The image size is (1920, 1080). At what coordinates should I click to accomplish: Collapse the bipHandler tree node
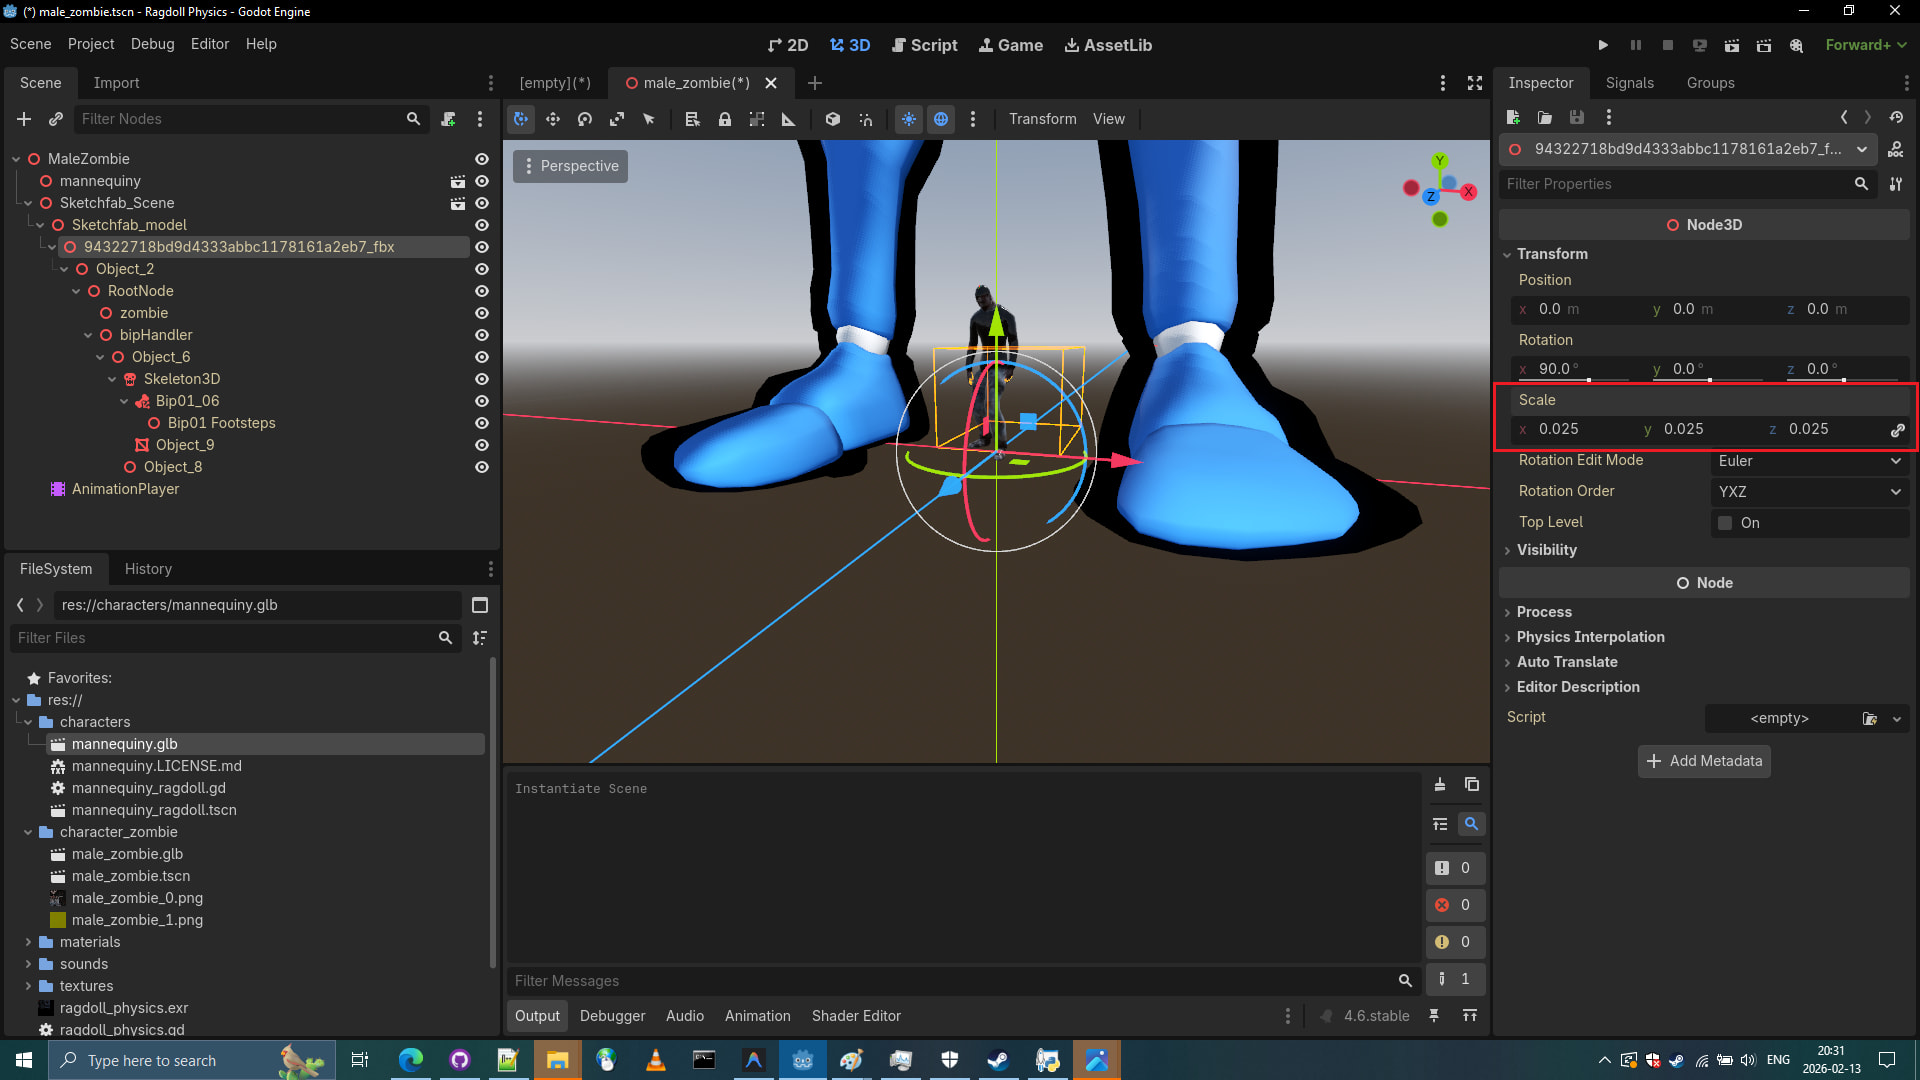[89, 335]
